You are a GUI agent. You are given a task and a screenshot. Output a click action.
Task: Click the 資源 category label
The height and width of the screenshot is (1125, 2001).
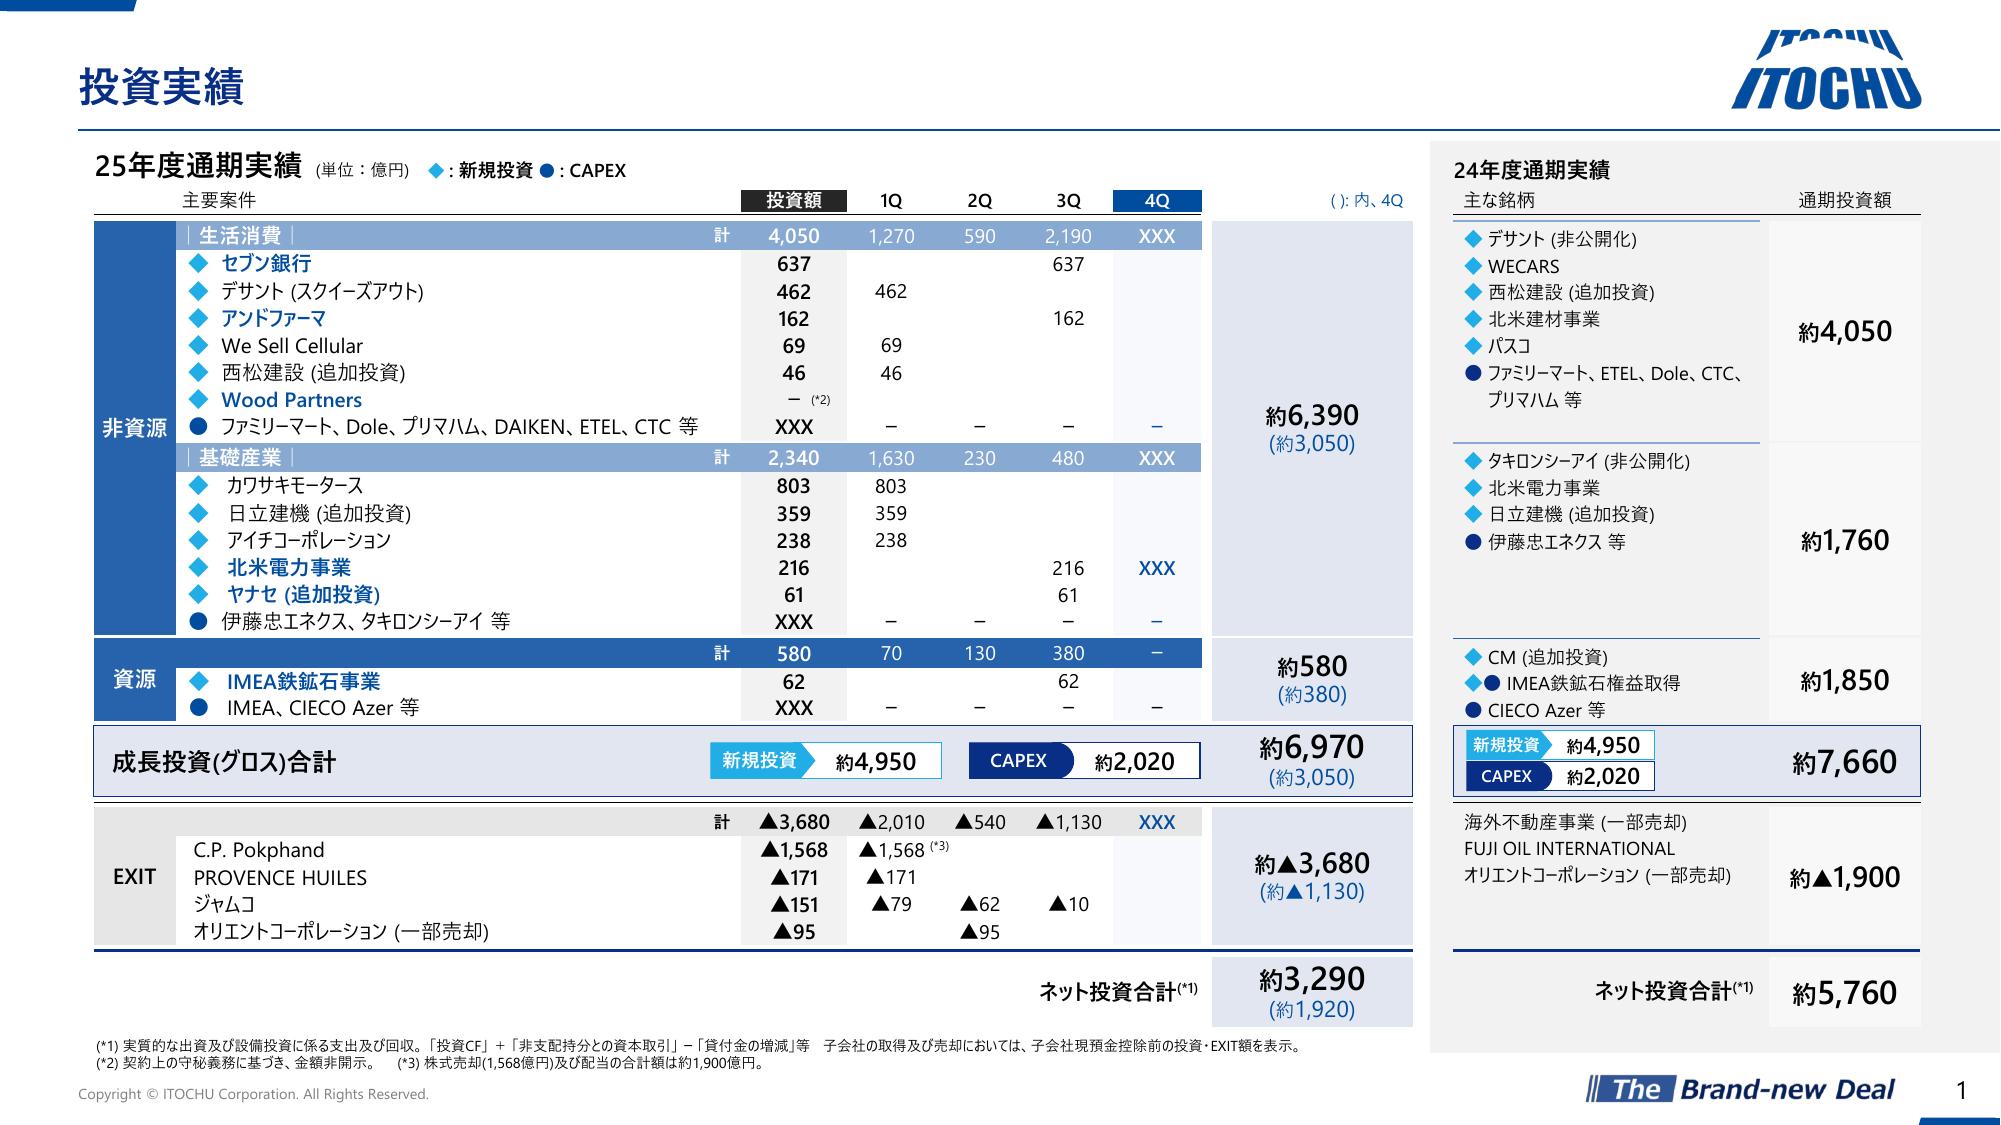click(x=135, y=680)
